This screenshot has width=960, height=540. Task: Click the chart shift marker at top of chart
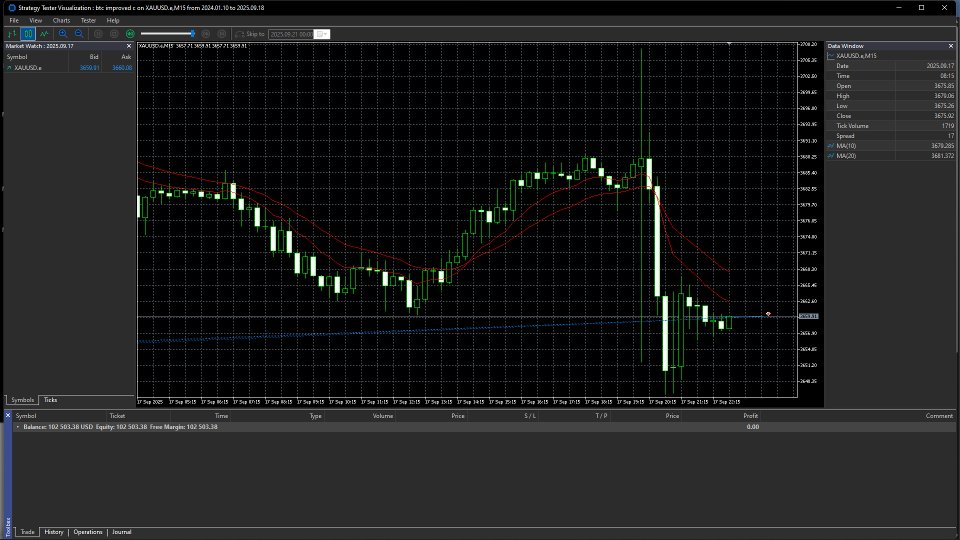[729, 44]
